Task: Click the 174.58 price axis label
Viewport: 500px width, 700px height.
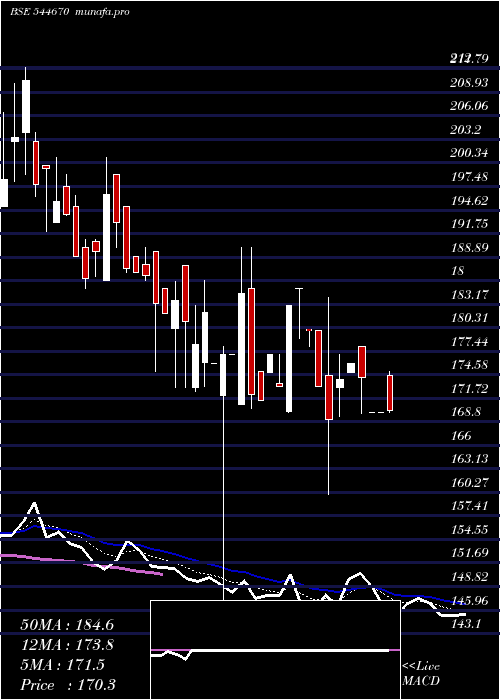Action: (x=469, y=366)
